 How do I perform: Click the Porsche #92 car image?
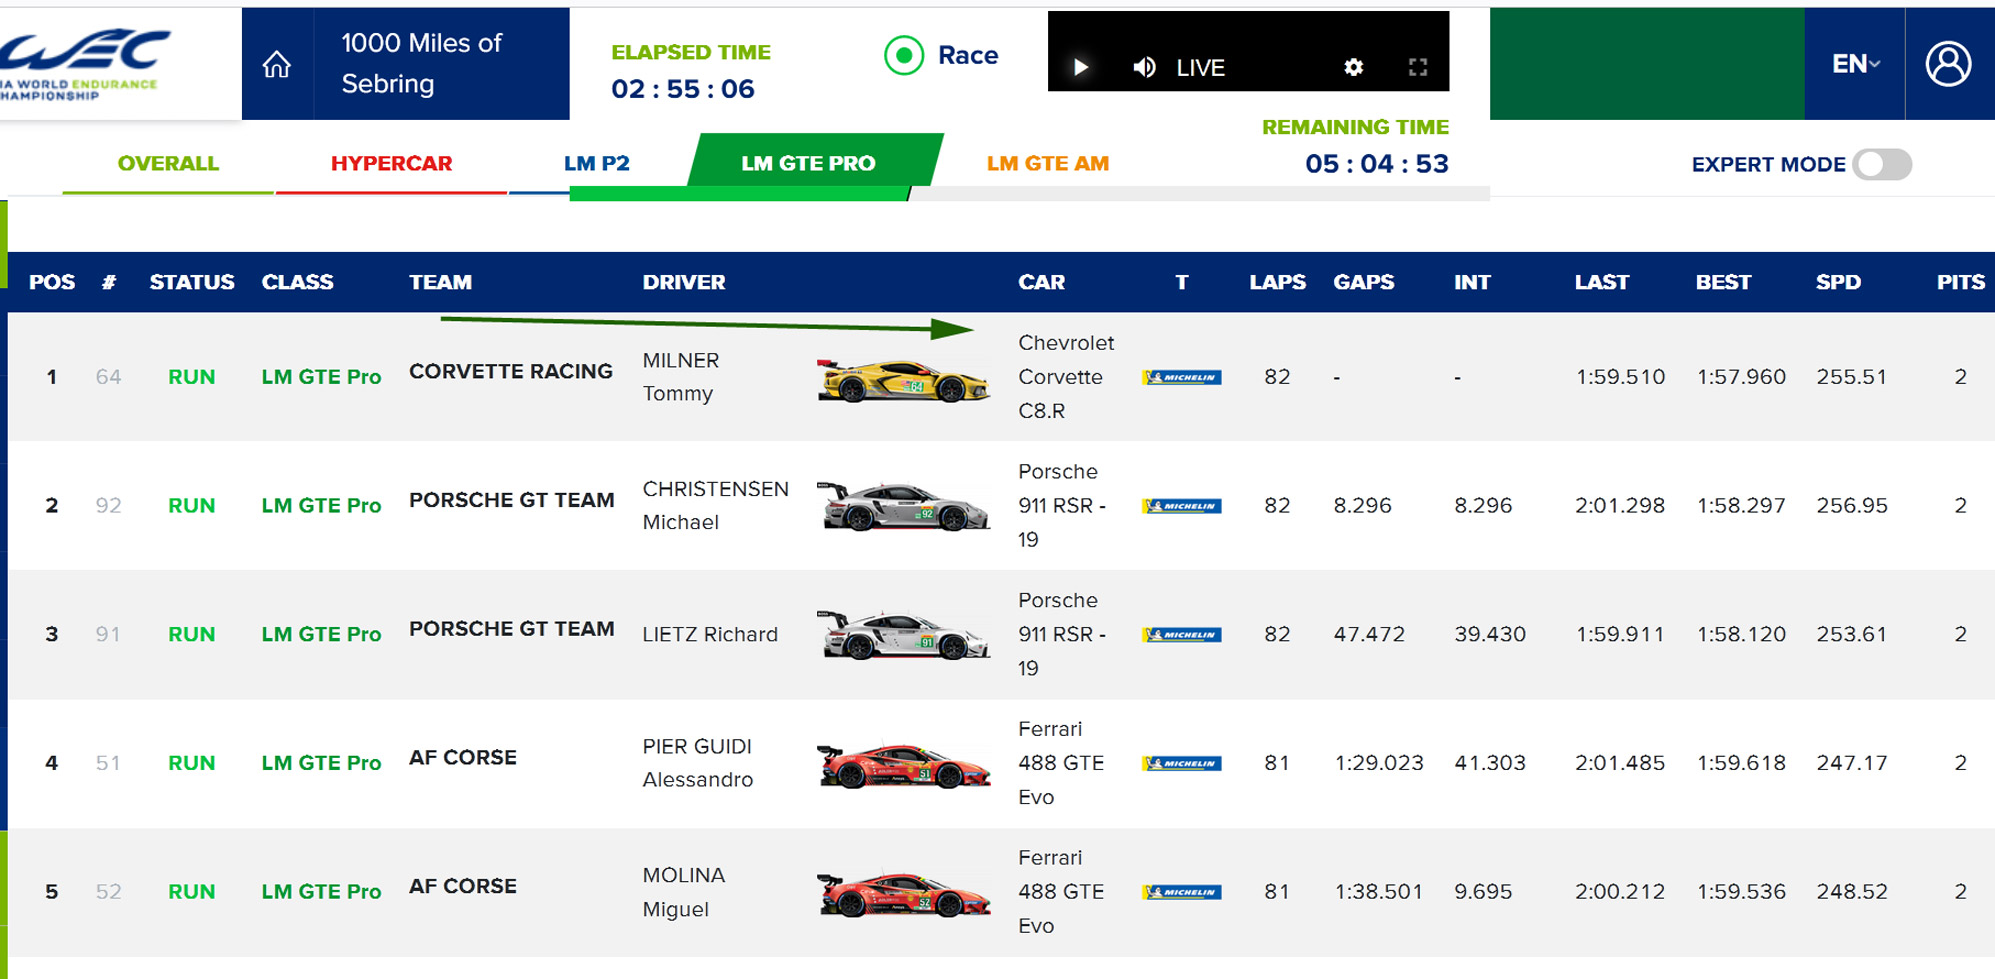point(903,507)
